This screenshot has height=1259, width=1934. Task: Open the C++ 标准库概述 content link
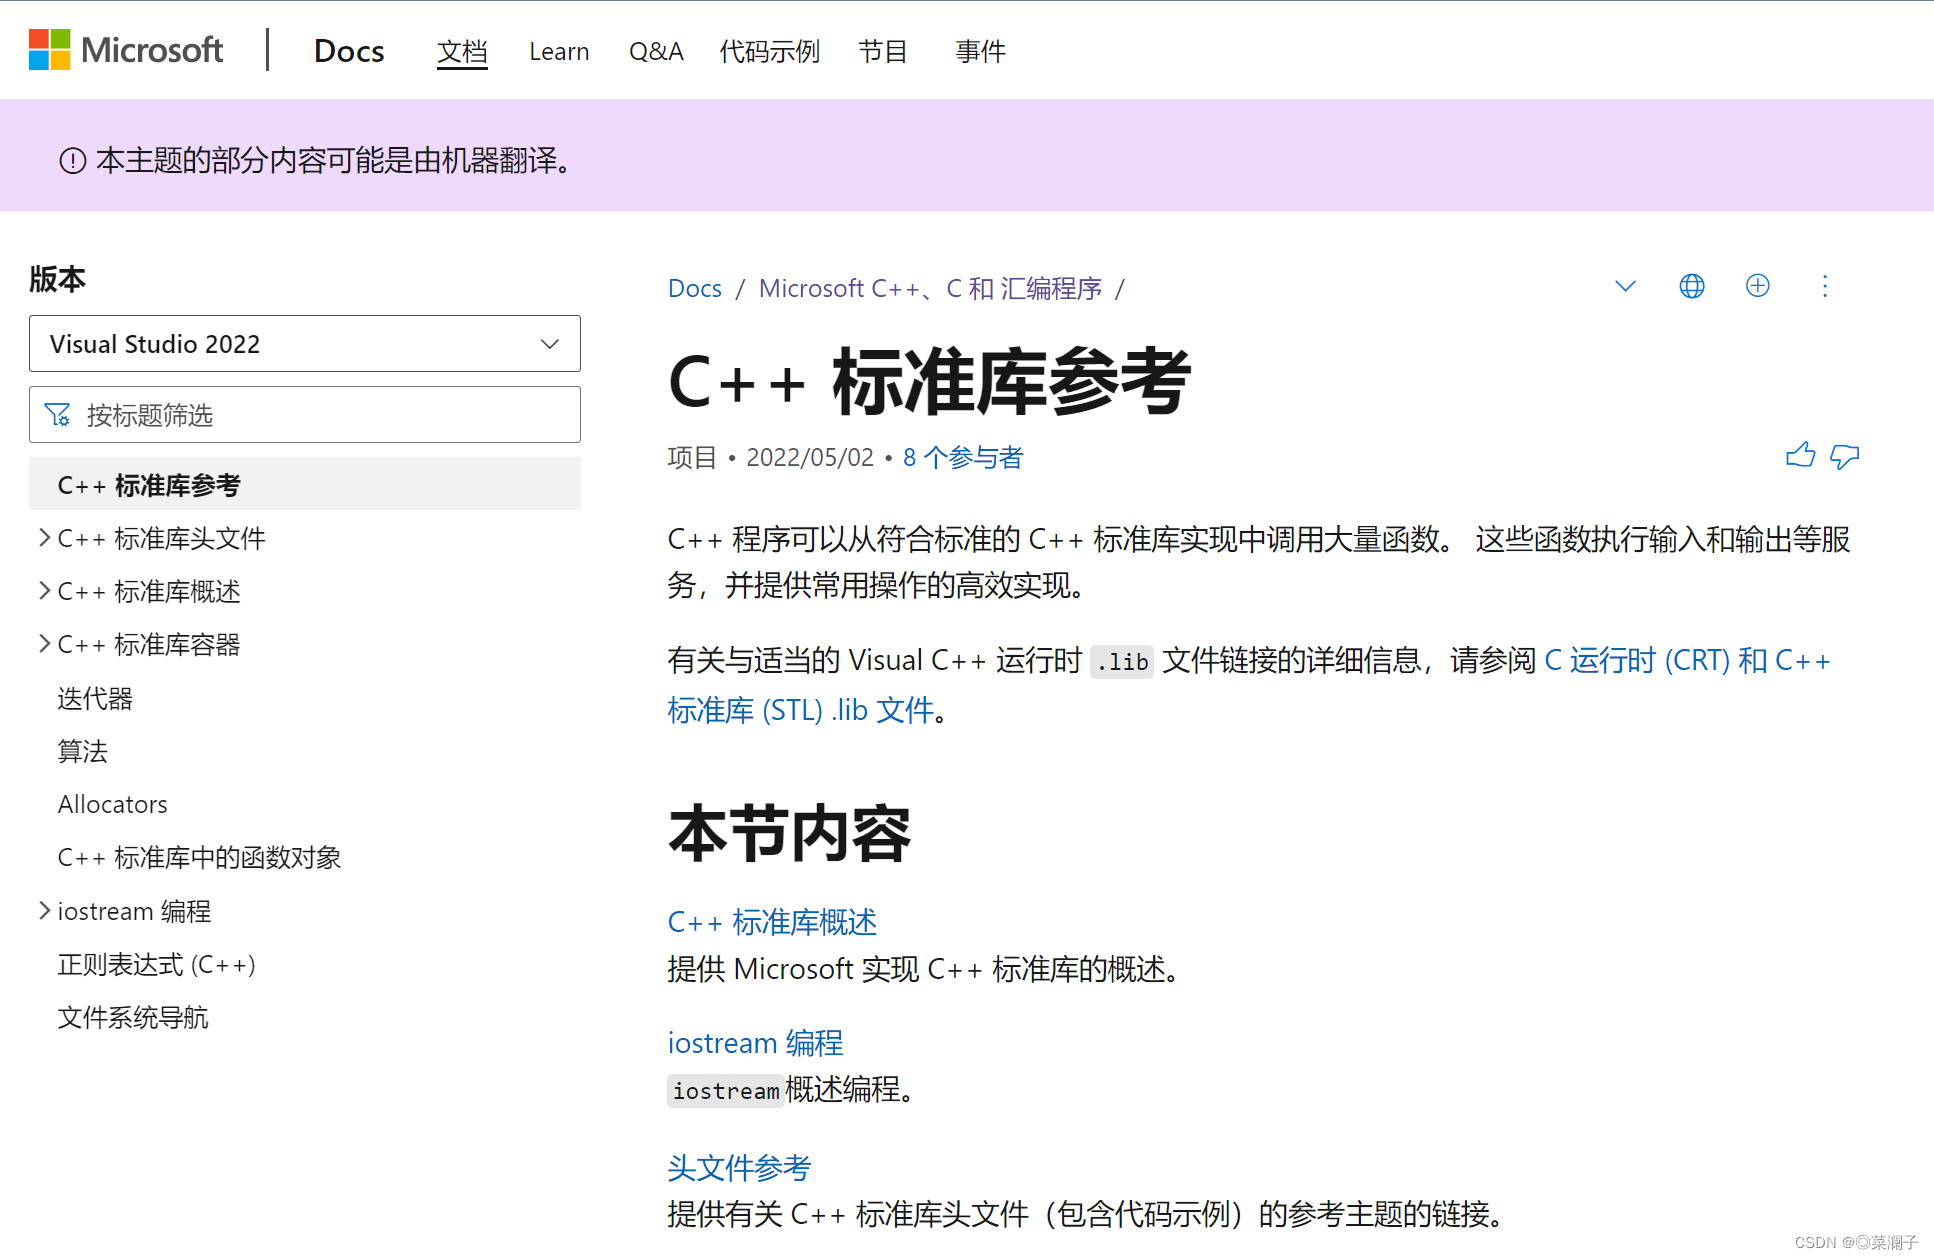click(x=772, y=922)
